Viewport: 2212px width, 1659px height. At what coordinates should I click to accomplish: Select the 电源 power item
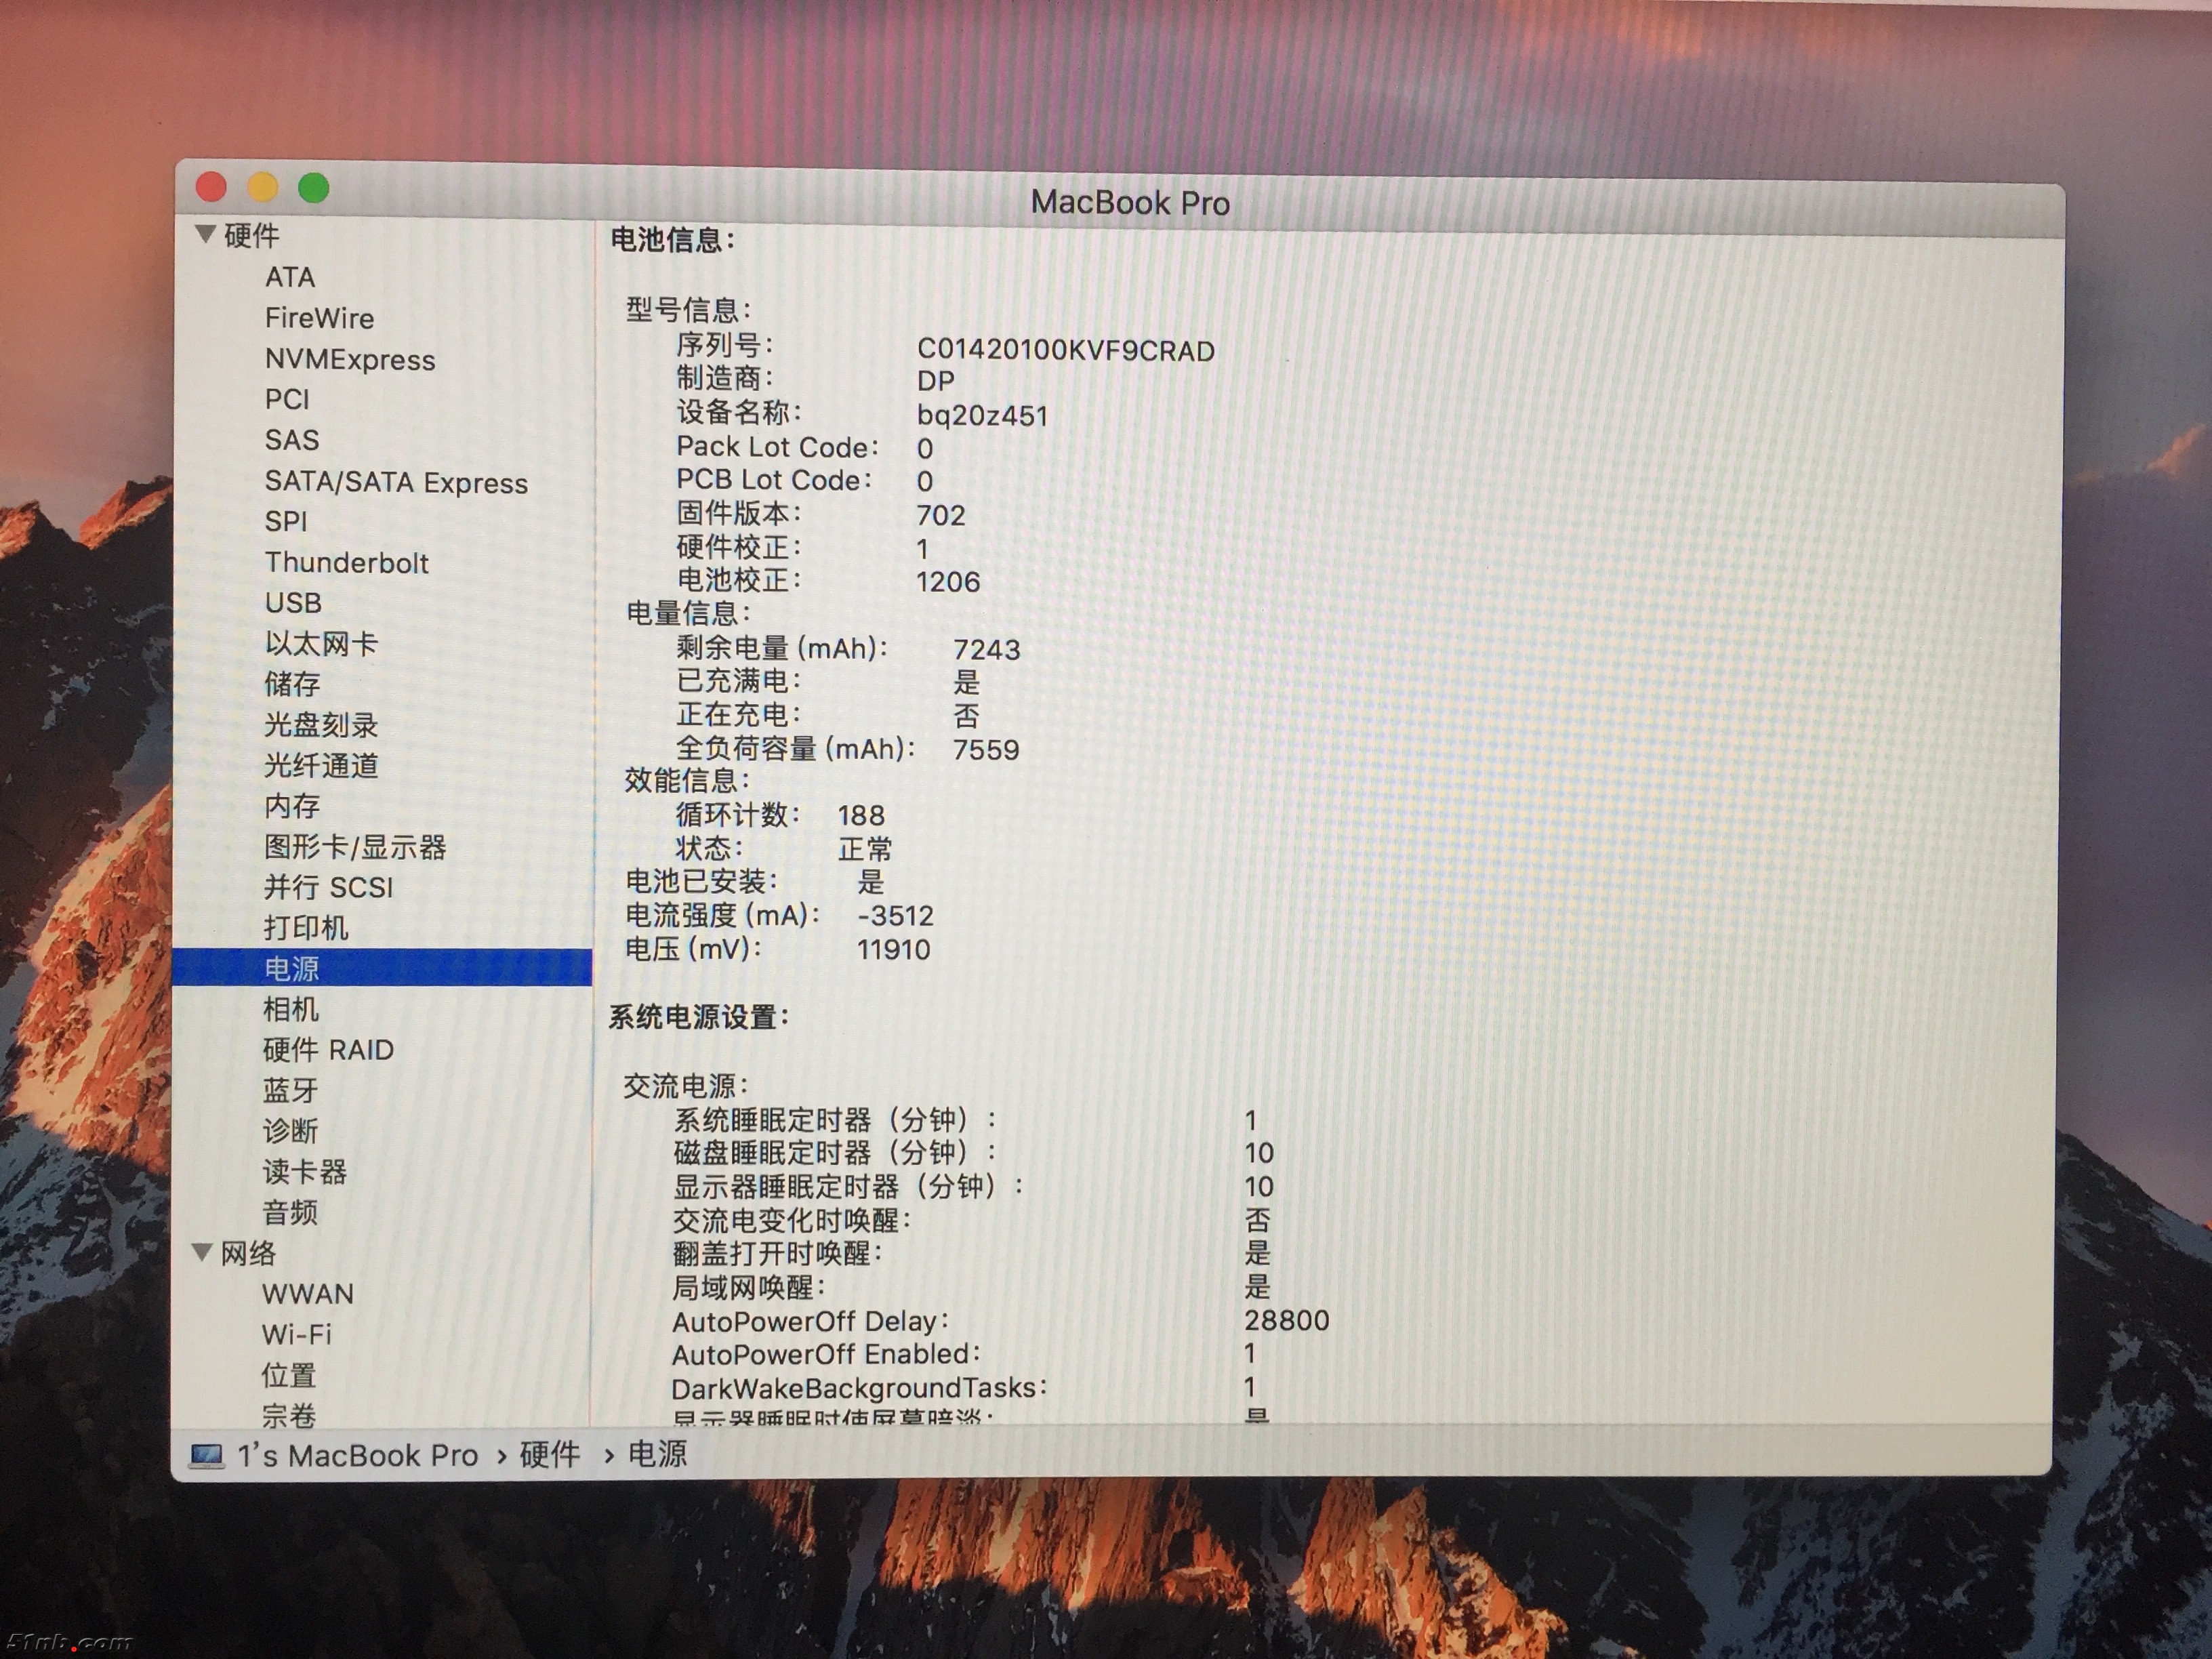click(292, 968)
